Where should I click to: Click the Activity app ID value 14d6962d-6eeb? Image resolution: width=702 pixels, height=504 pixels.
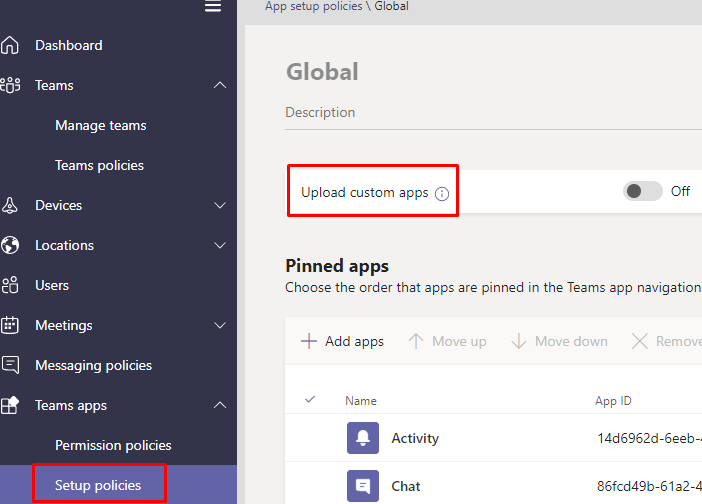coord(649,438)
